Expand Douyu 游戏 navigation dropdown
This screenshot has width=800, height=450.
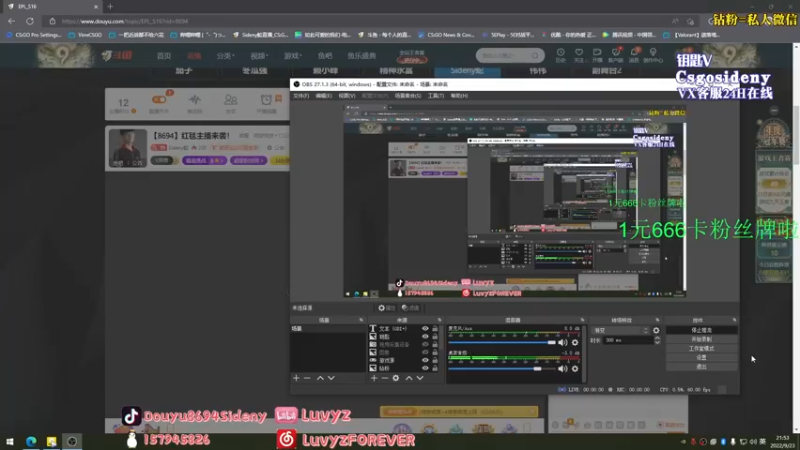tap(293, 56)
